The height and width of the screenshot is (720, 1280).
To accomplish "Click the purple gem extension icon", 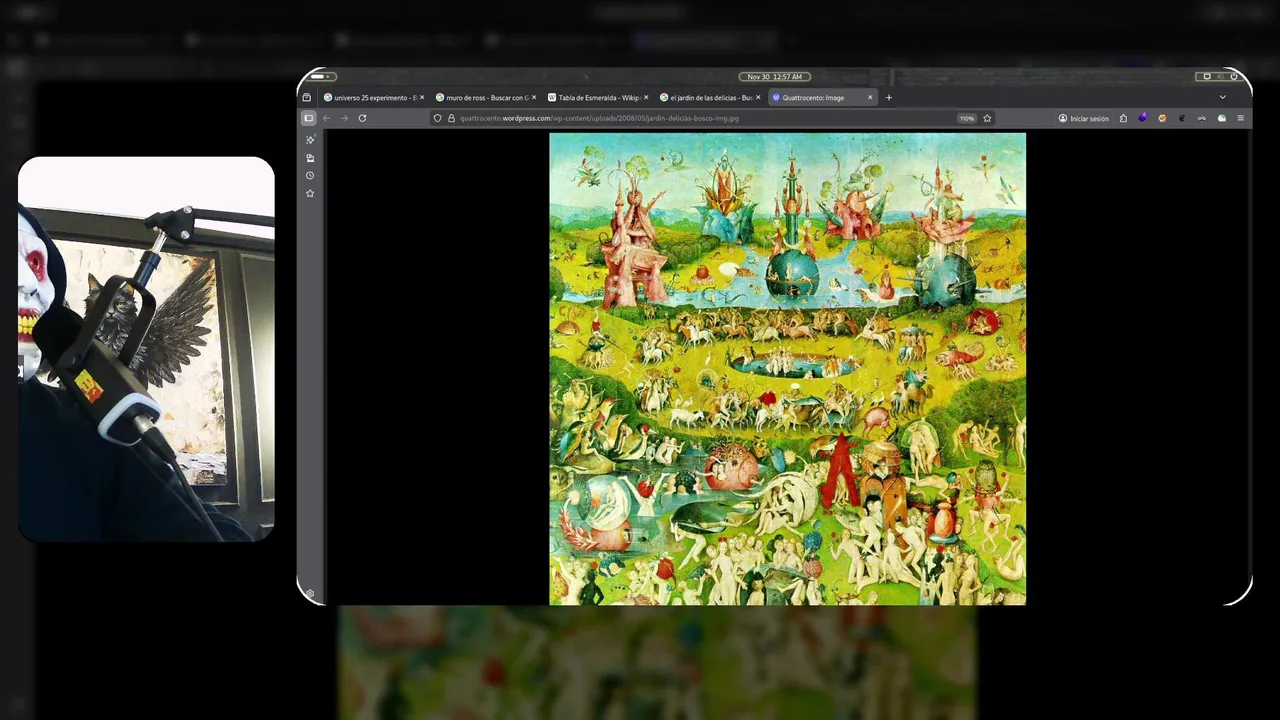I will [x=1143, y=118].
